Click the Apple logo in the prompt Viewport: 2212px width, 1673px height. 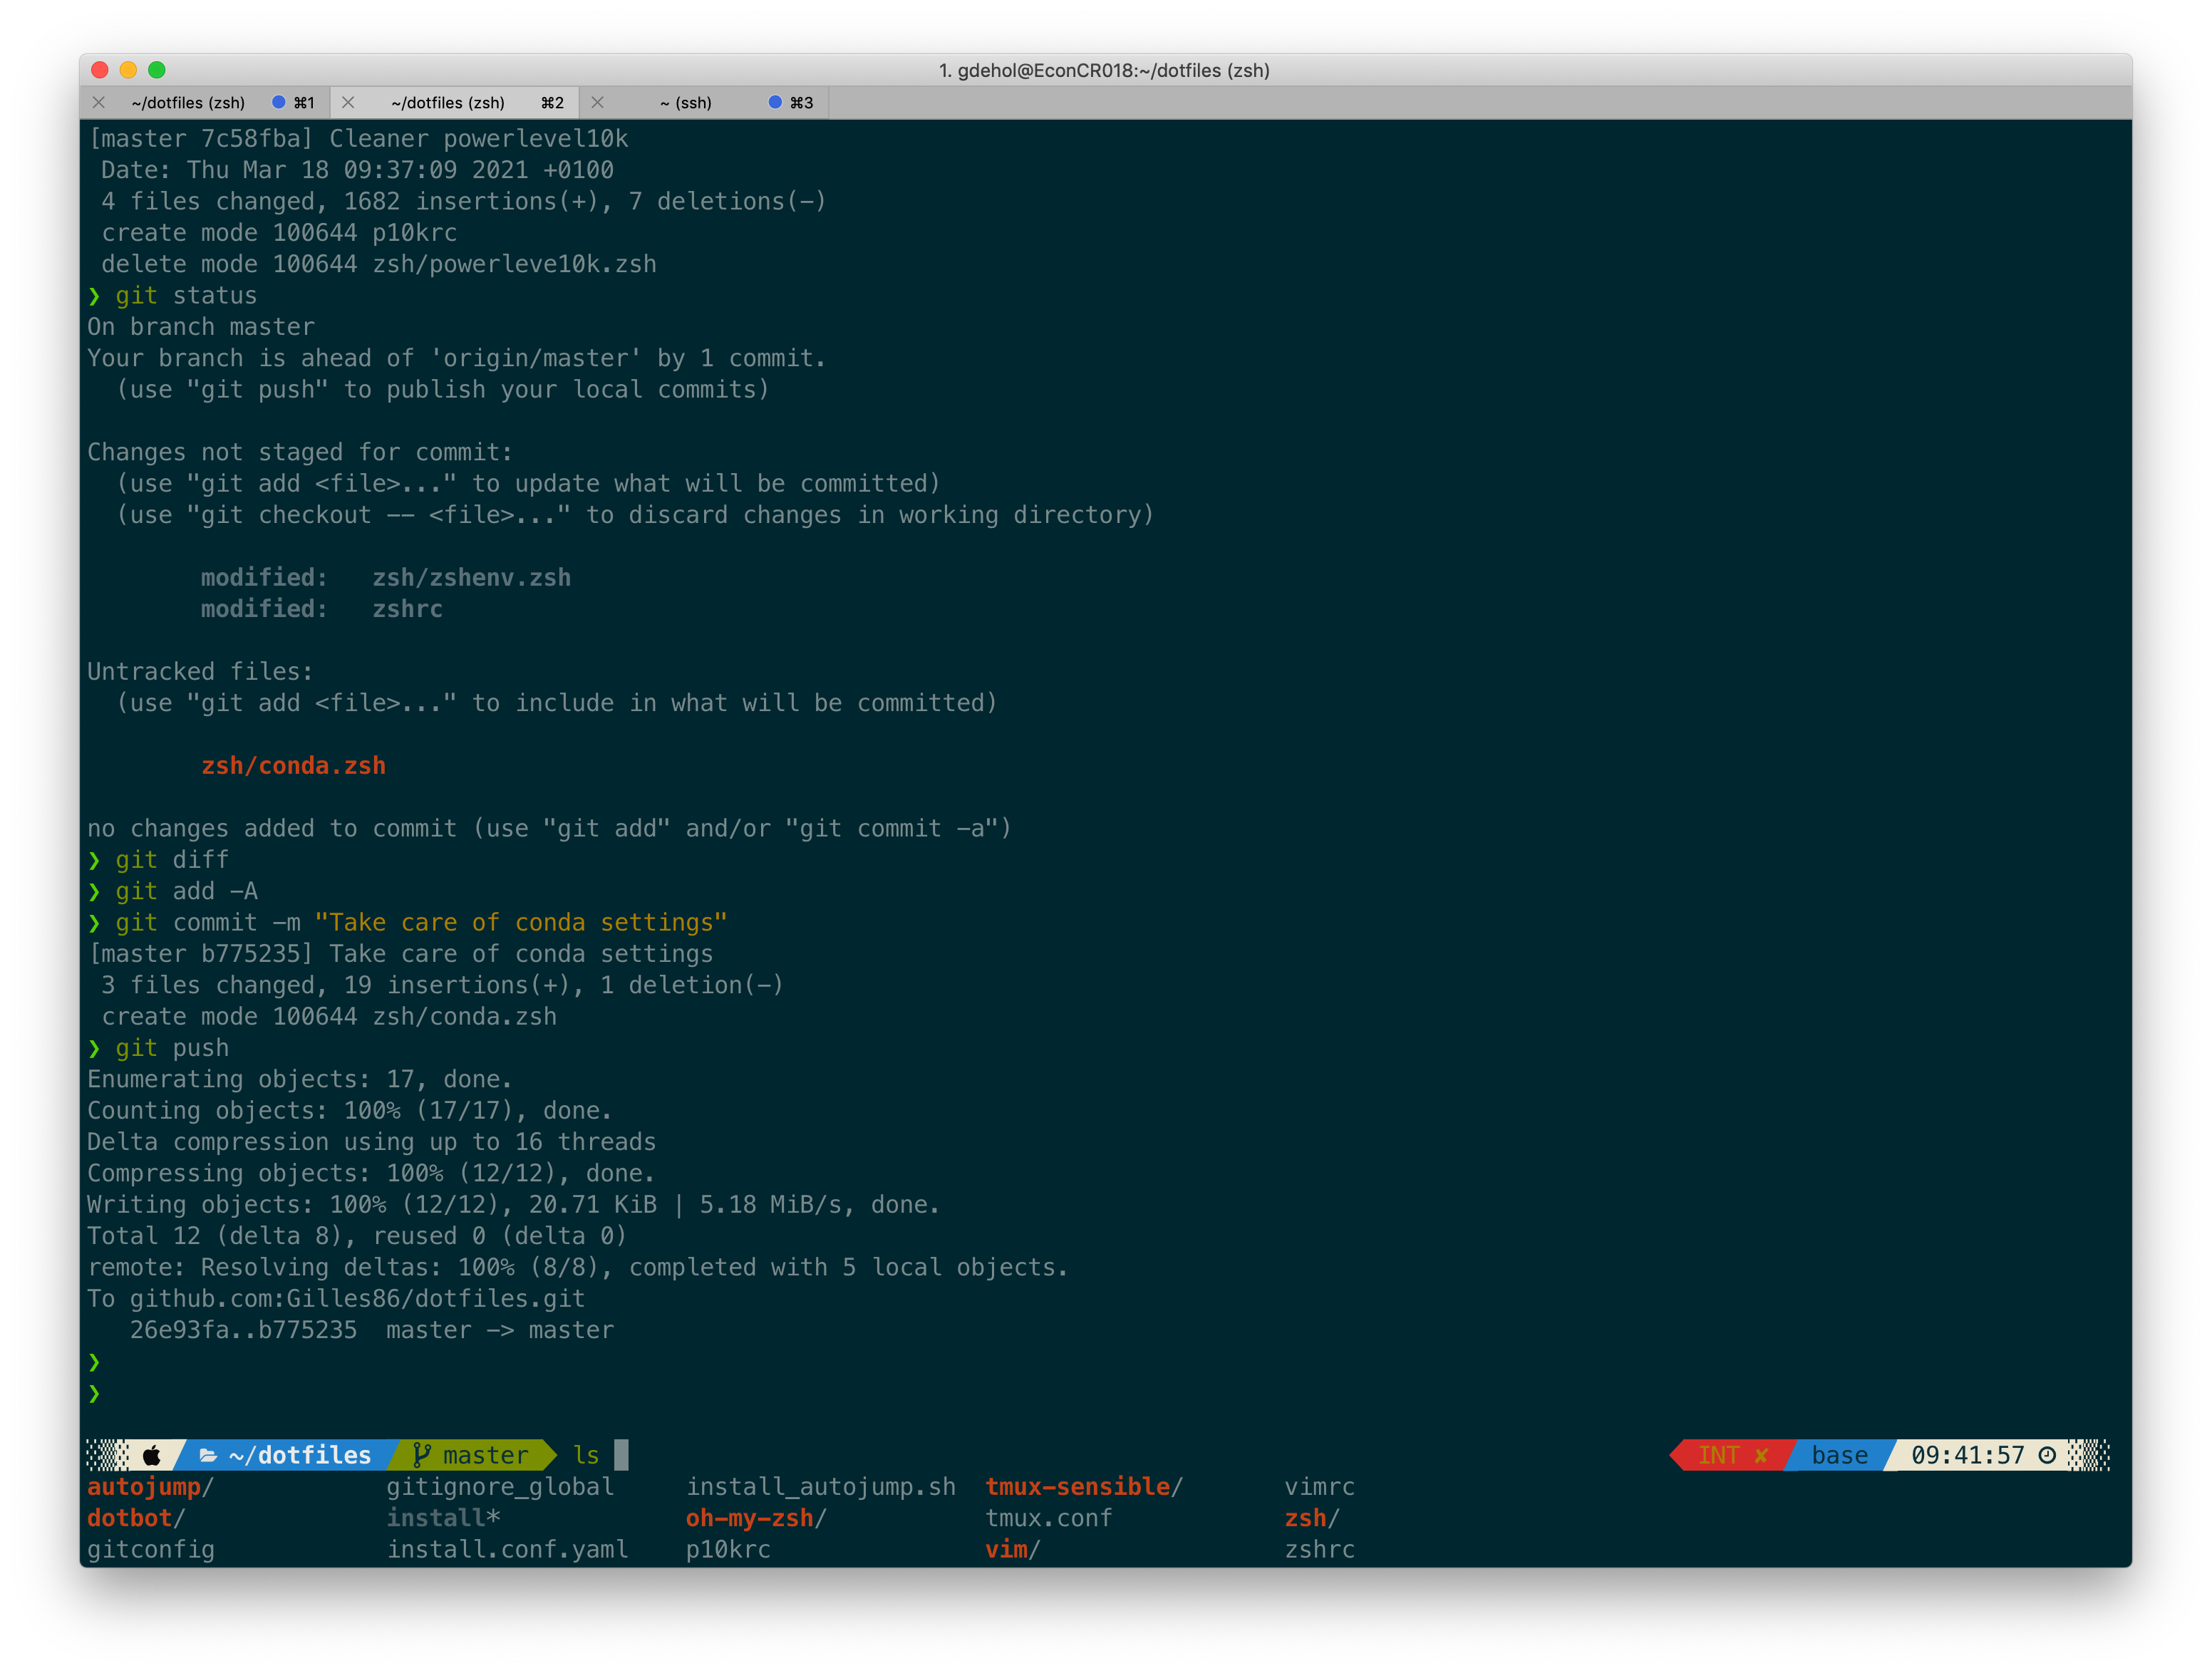tap(152, 1455)
